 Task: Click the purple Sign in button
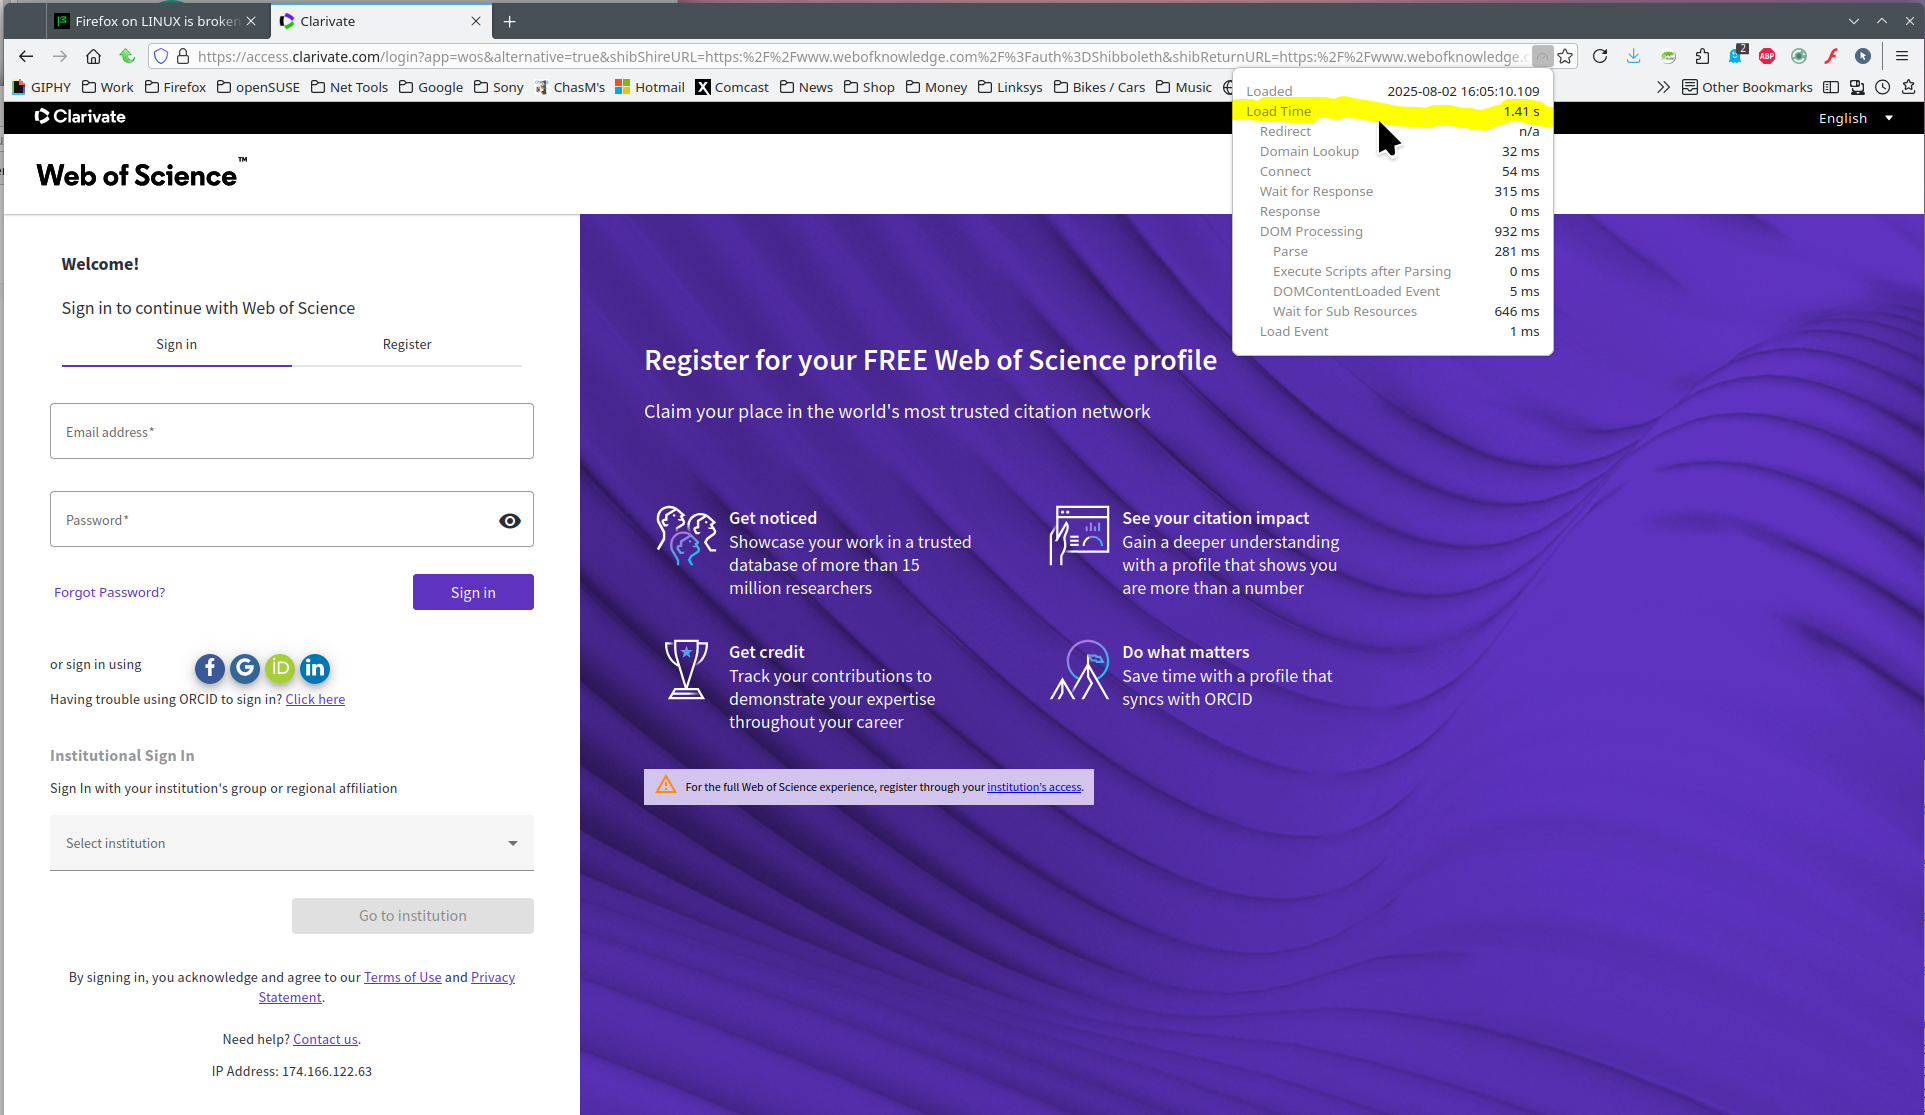coord(473,592)
